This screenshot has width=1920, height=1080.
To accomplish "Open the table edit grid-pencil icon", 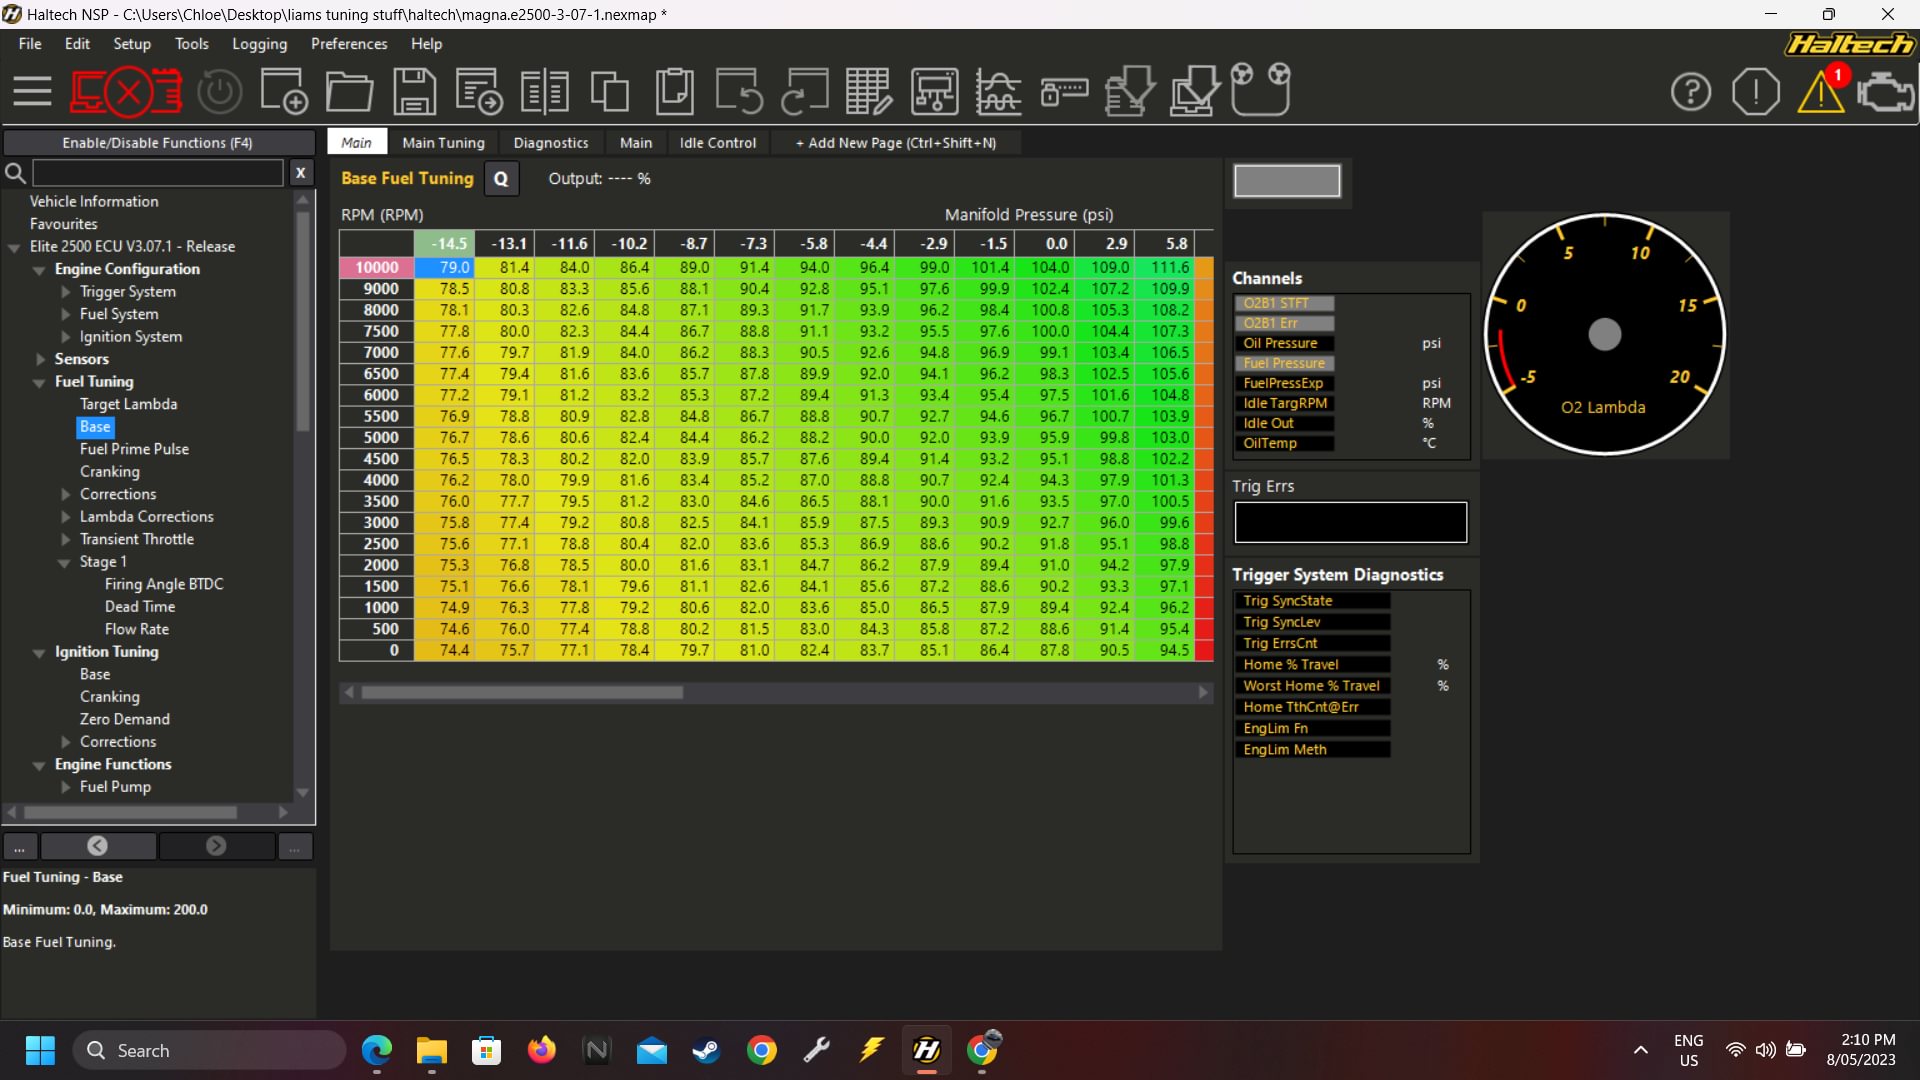I will [869, 92].
